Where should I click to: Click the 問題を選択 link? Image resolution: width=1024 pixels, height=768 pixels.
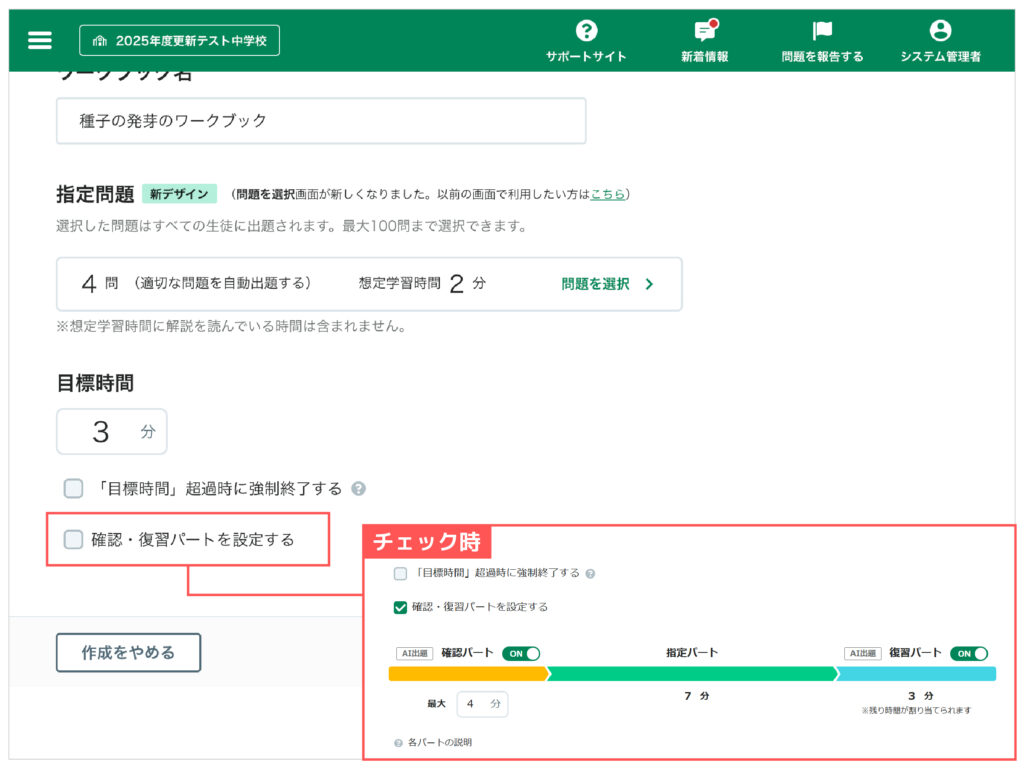[595, 284]
